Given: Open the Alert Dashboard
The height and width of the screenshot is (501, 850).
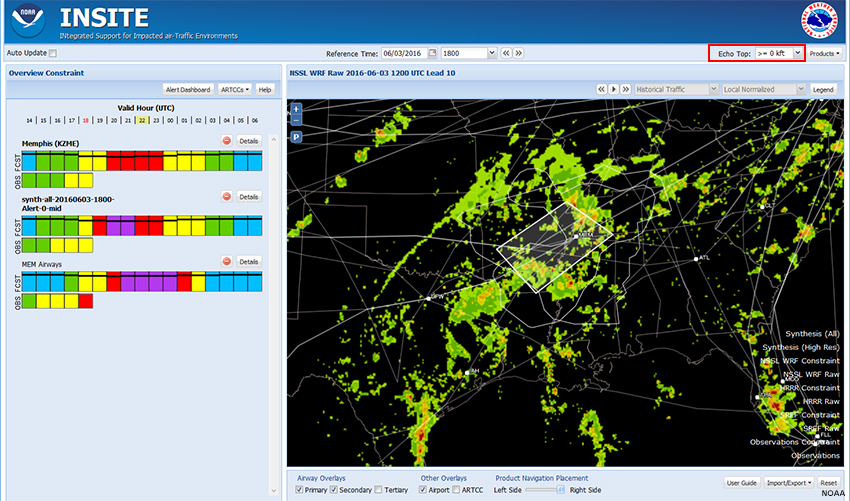Looking at the screenshot, I should tap(188, 89).
